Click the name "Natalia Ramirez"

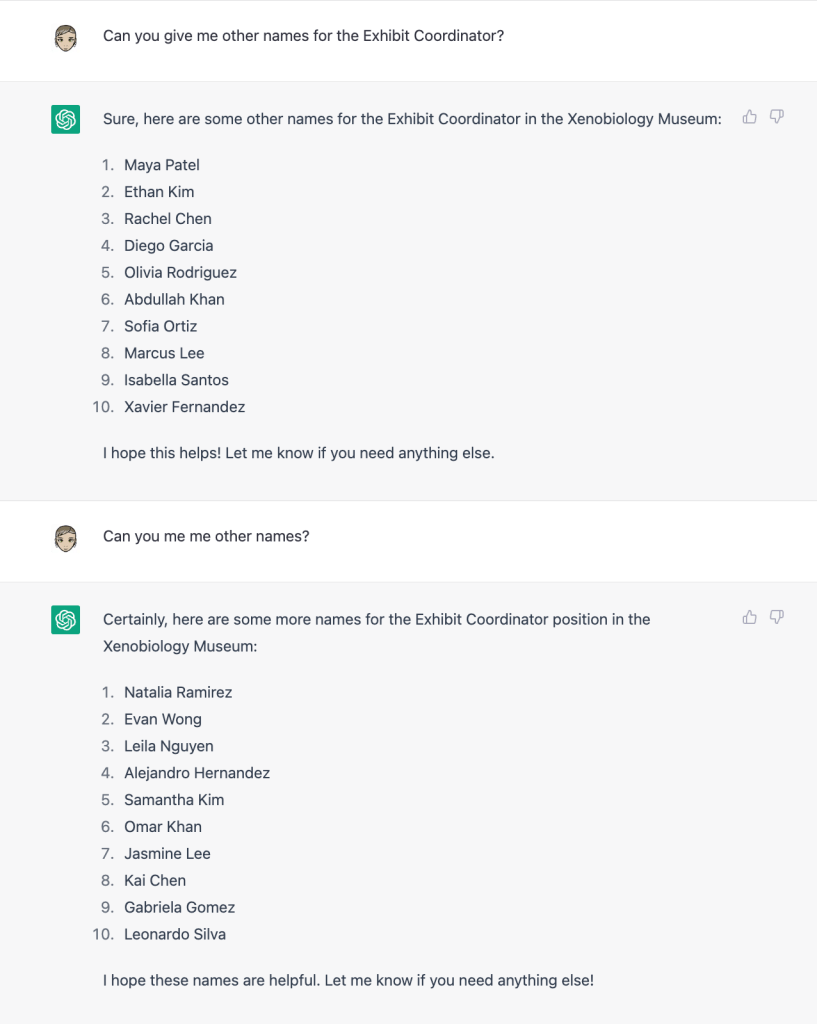pyautogui.click(x=178, y=692)
